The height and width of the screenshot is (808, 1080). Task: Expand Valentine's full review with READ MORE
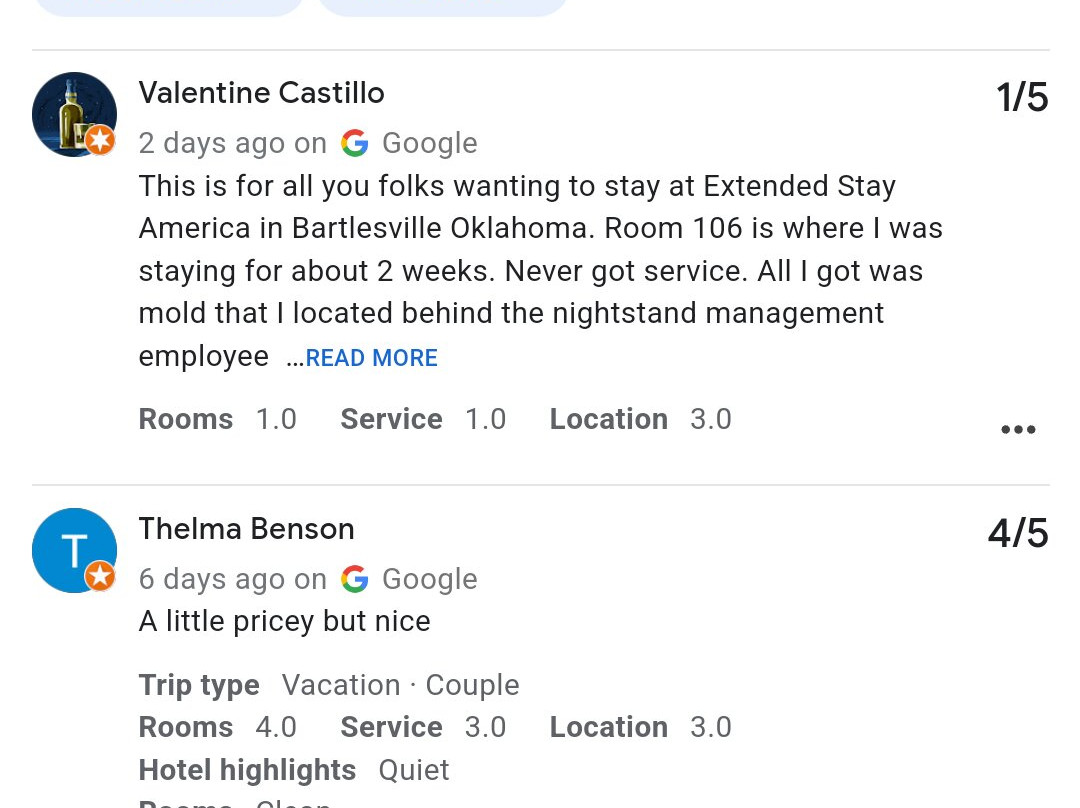point(371,358)
